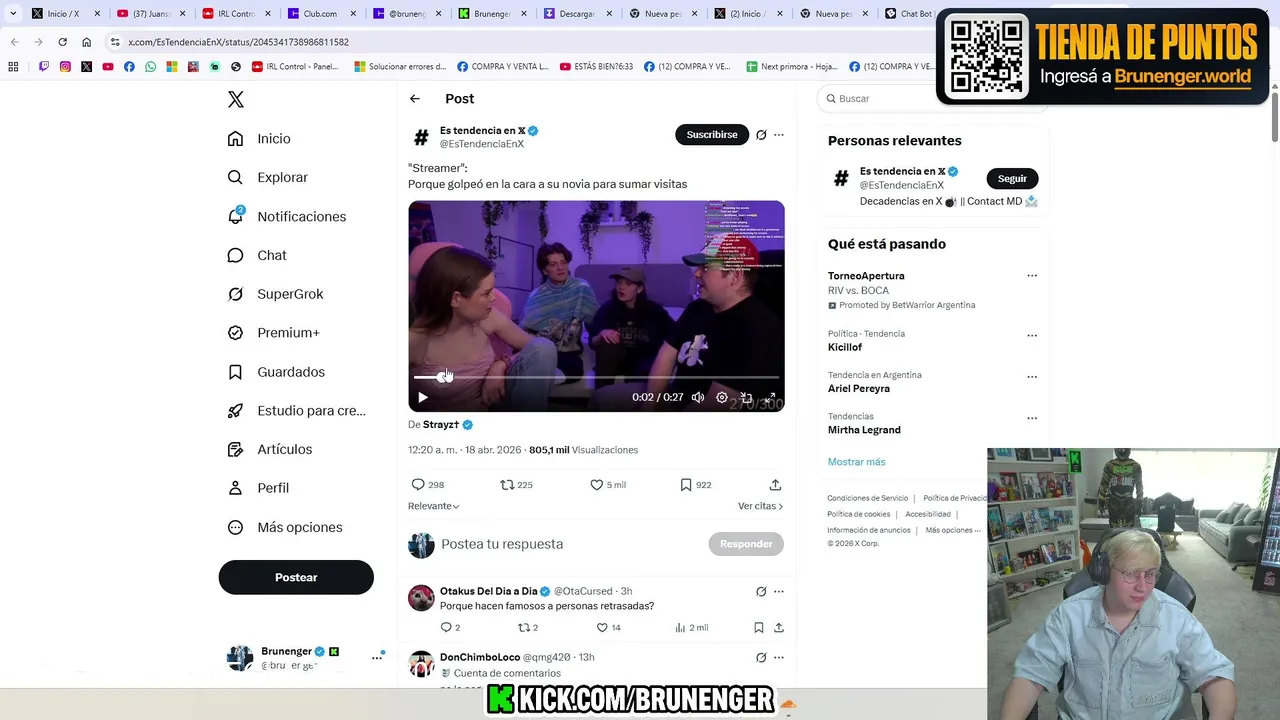Open Mirtha Legrand trend options dots
Image resolution: width=1280 pixels, height=720 pixels.
(x=1032, y=418)
